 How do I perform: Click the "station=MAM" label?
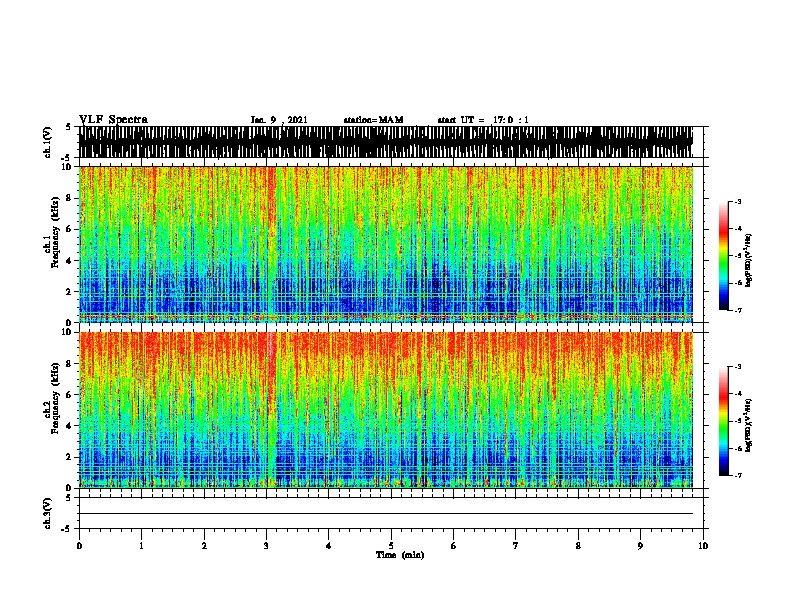373,120
